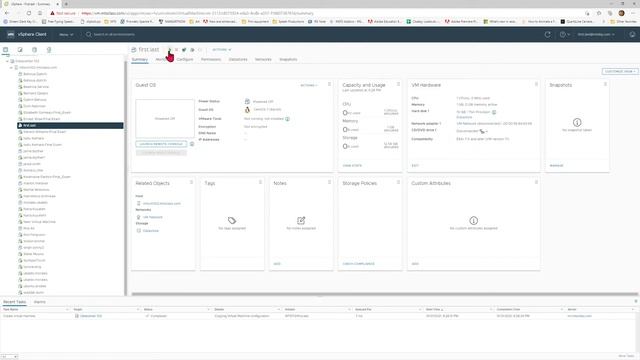Select the New Virtual Machine tree item

pyautogui.click(x=39, y=222)
